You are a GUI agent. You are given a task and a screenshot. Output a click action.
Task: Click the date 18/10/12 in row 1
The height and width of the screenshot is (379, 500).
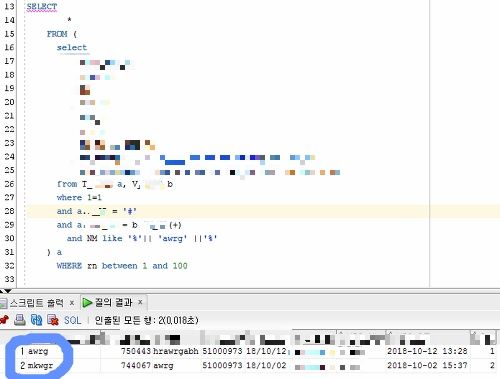266,351
